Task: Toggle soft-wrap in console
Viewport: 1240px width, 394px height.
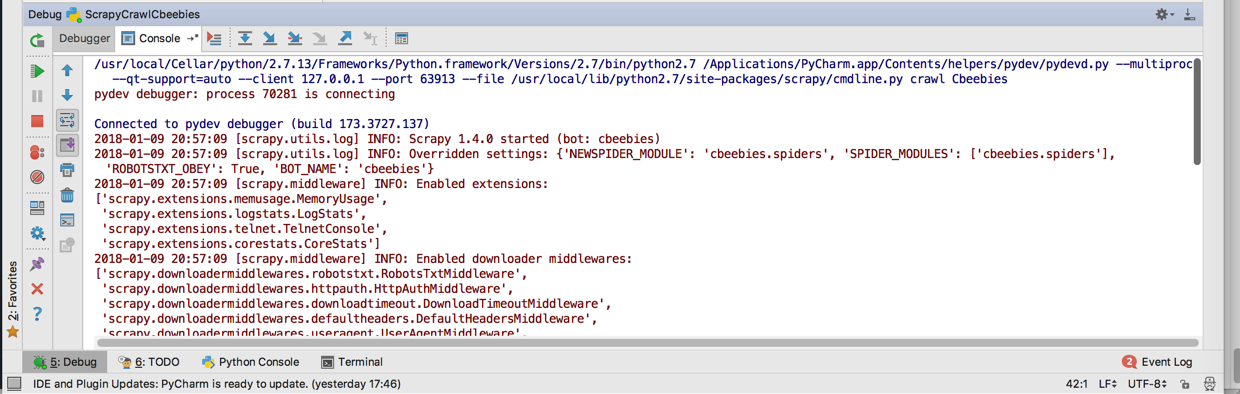Action: point(67,121)
